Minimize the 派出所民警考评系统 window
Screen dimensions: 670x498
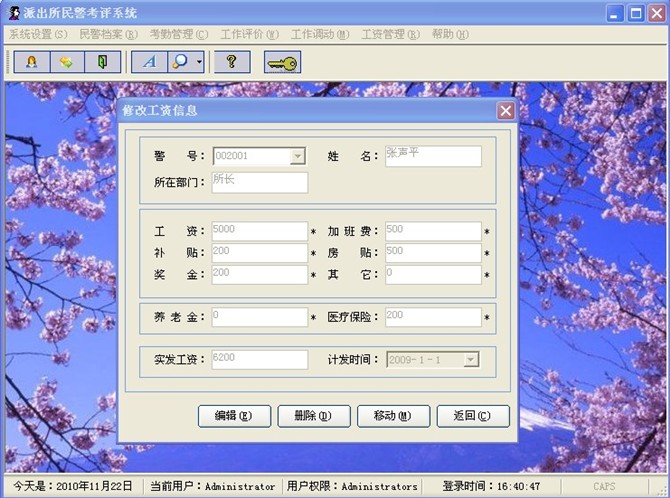[x=614, y=14]
